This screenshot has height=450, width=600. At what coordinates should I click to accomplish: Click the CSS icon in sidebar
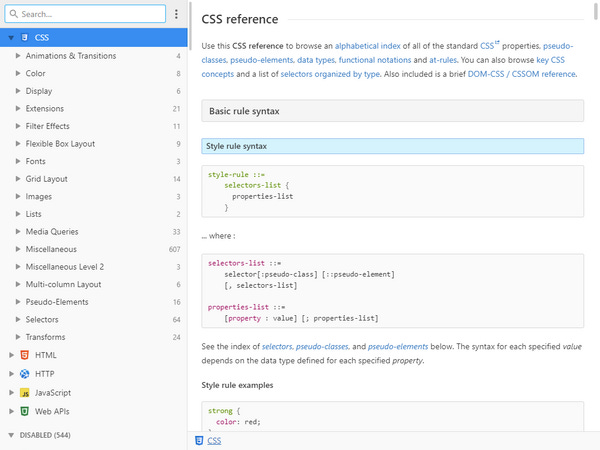pos(24,38)
